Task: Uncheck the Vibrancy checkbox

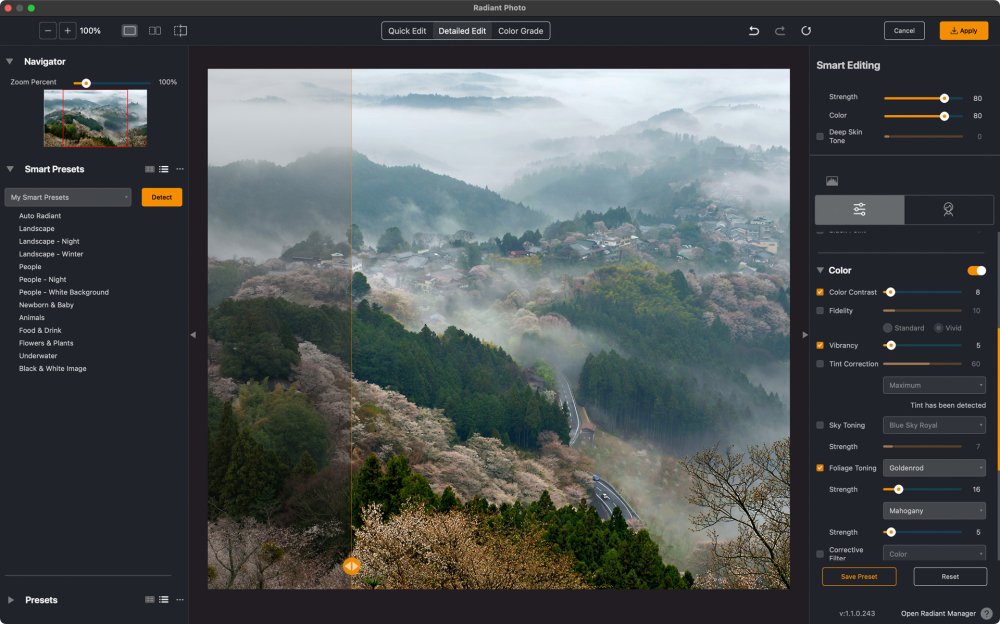Action: click(820, 345)
